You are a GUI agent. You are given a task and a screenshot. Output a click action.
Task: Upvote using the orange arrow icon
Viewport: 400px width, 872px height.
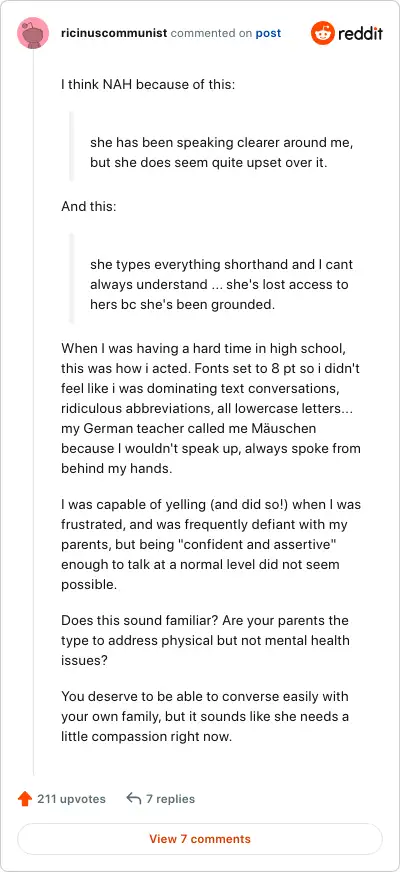click(24, 799)
